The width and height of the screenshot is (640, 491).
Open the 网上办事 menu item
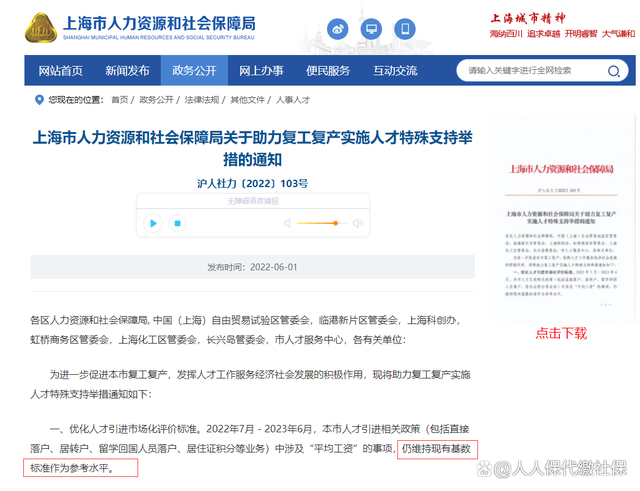pyautogui.click(x=261, y=71)
